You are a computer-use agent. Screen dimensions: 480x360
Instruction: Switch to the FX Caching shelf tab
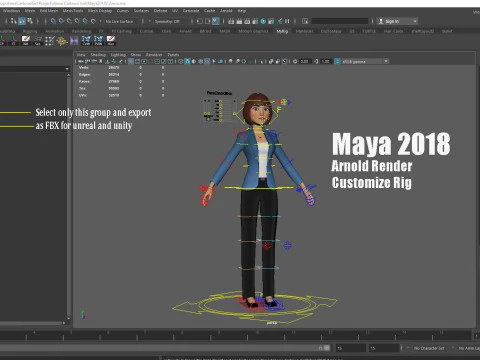point(122,31)
